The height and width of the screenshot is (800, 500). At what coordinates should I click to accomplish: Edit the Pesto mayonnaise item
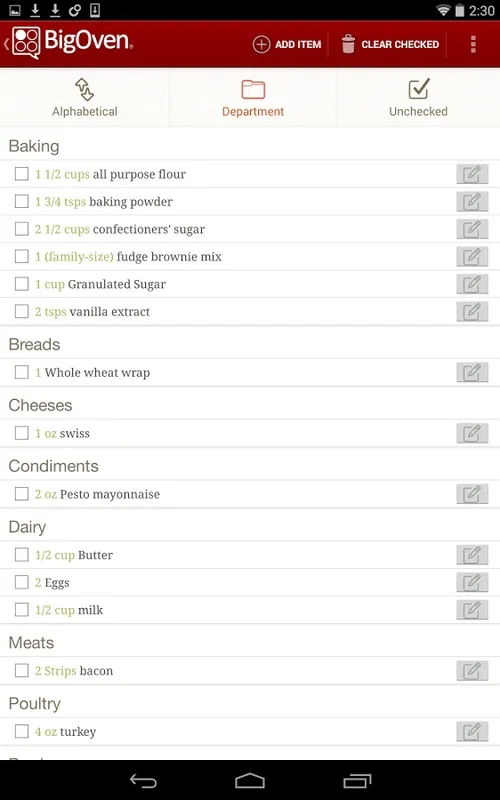(x=472, y=494)
